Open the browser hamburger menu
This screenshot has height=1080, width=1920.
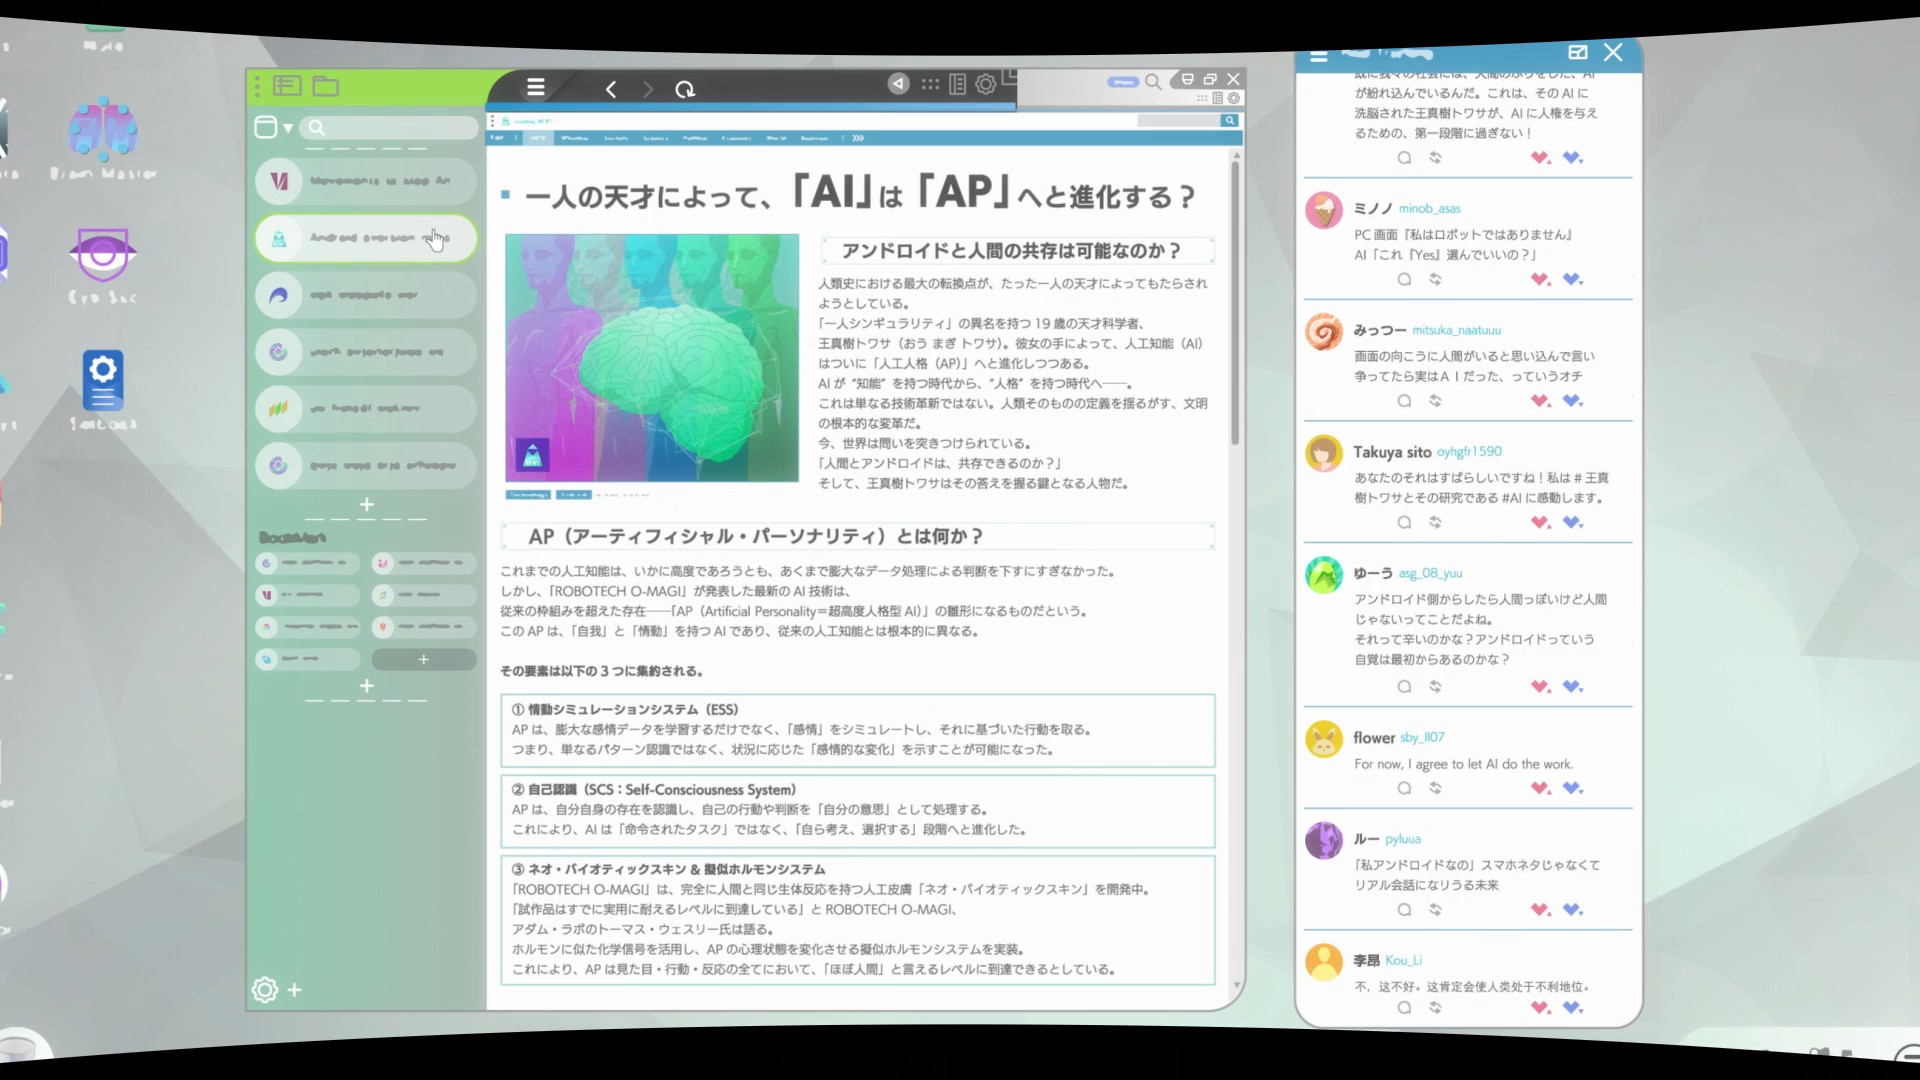536,88
